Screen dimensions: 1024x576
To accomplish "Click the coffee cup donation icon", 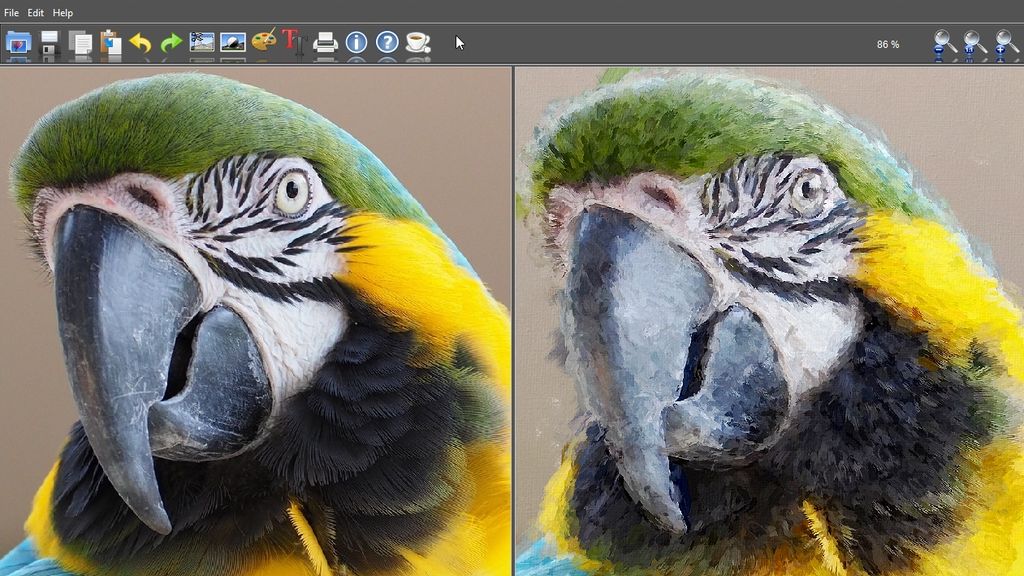I will click(x=418, y=42).
